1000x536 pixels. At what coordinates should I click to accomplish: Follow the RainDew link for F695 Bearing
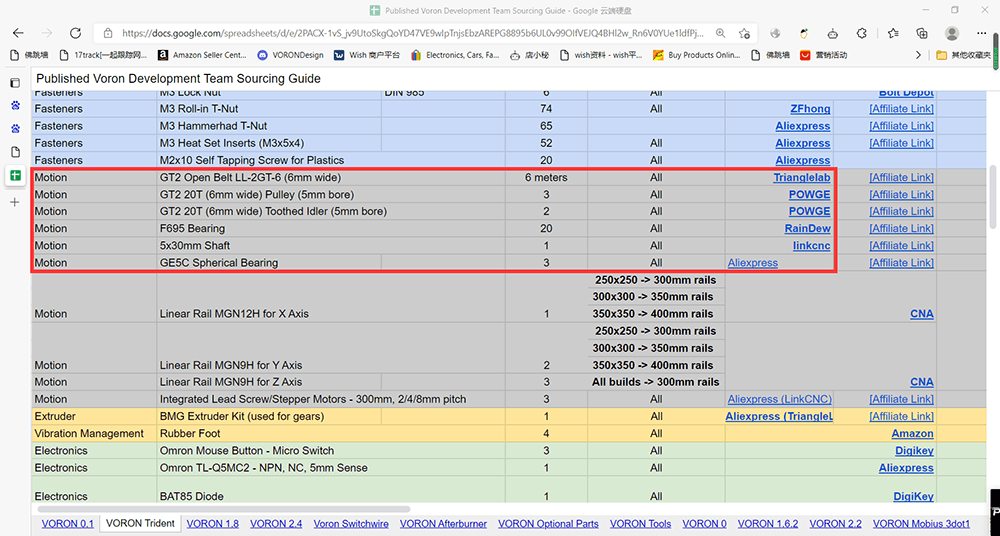click(807, 229)
